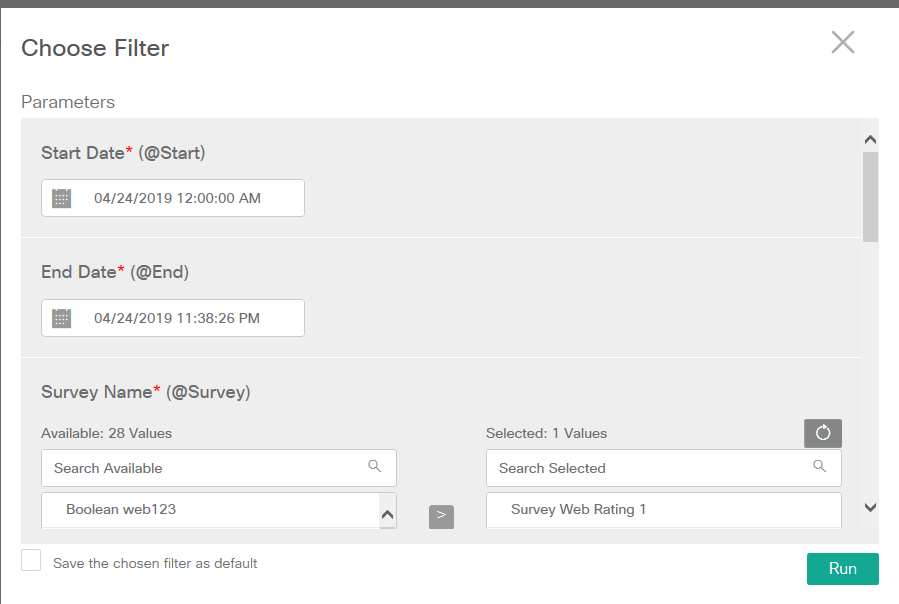Open the Start Date calendar picker
The height and width of the screenshot is (604, 899).
tap(62, 198)
